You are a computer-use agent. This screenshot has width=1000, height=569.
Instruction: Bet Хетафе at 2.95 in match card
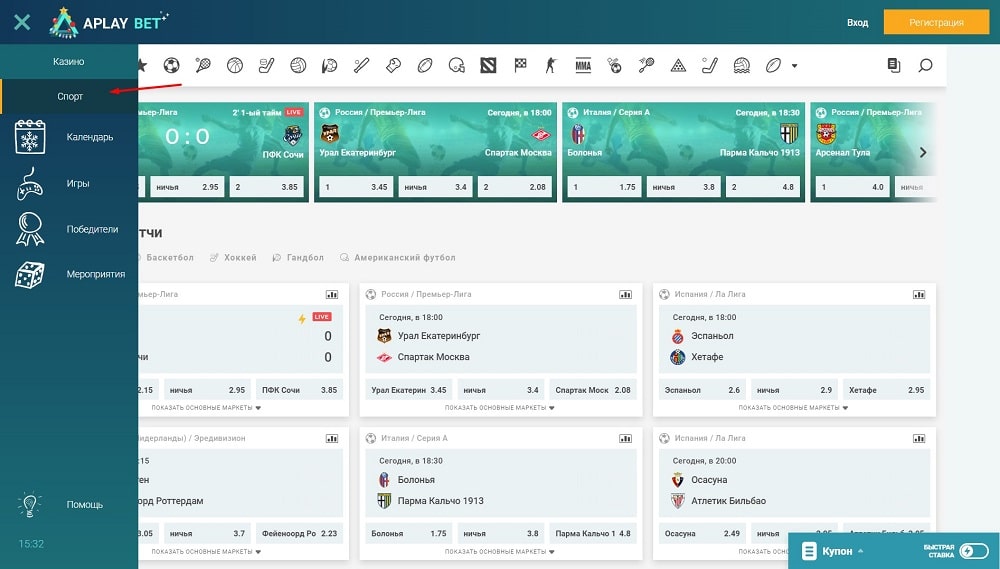pyautogui.click(x=886, y=390)
